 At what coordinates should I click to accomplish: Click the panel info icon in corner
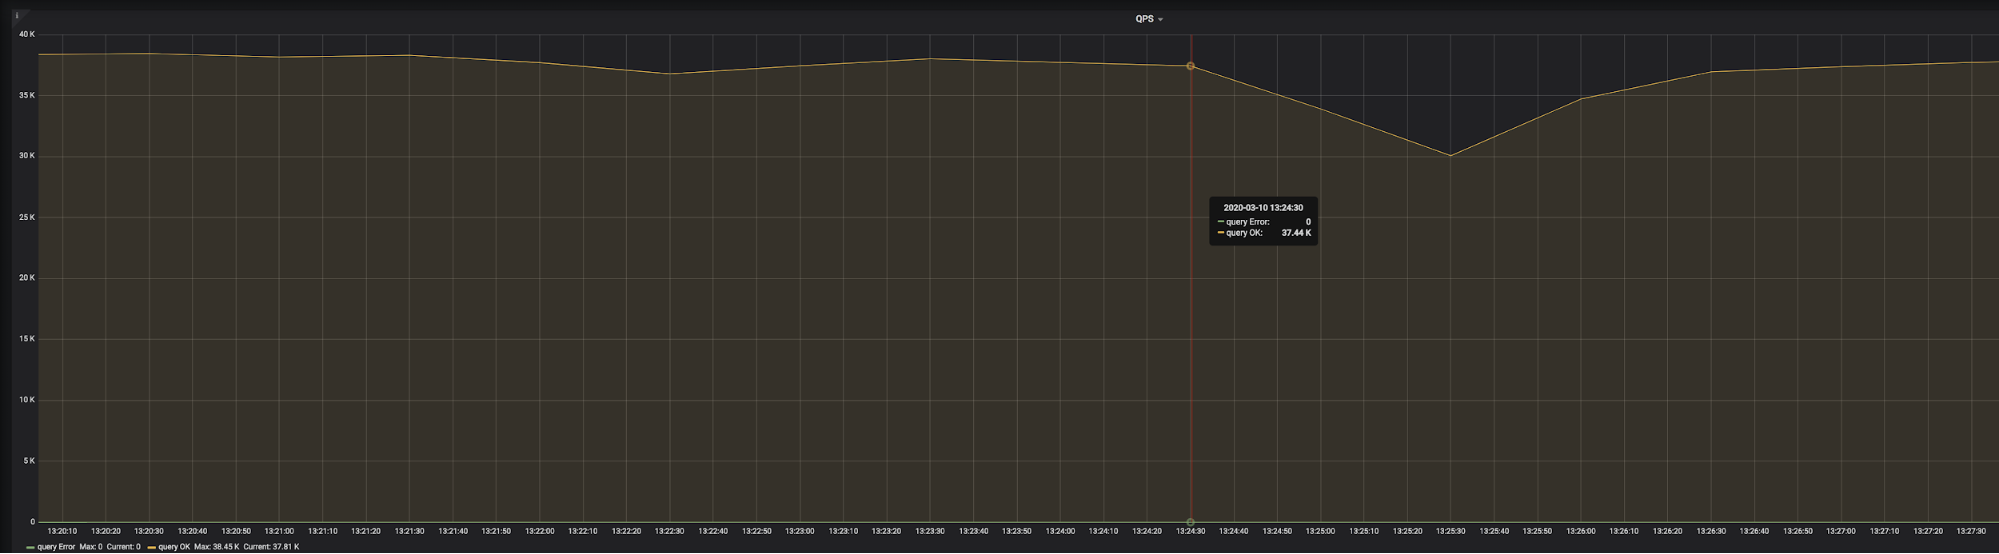coord(17,16)
